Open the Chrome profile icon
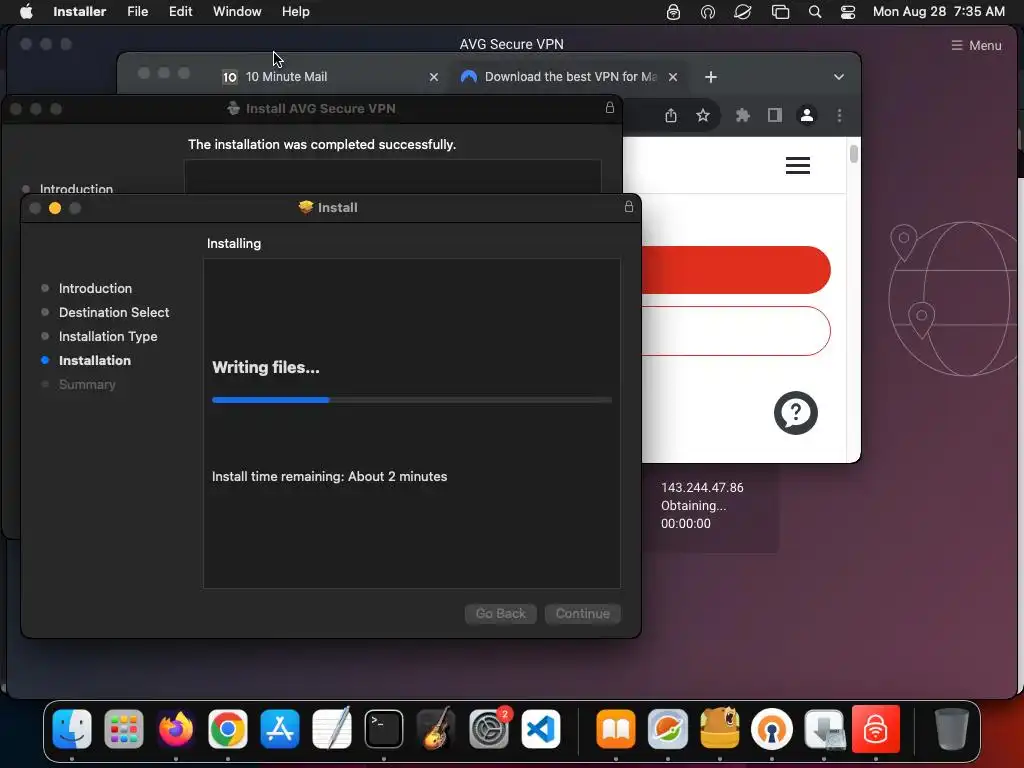1024x768 pixels. coord(807,116)
